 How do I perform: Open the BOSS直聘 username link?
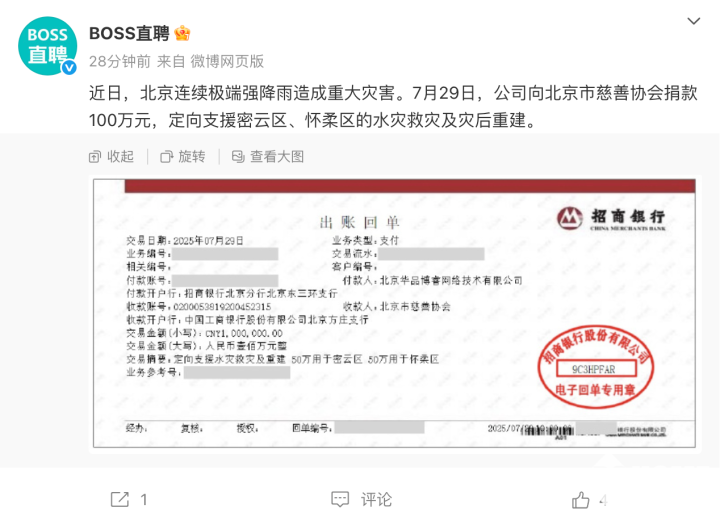129,34
